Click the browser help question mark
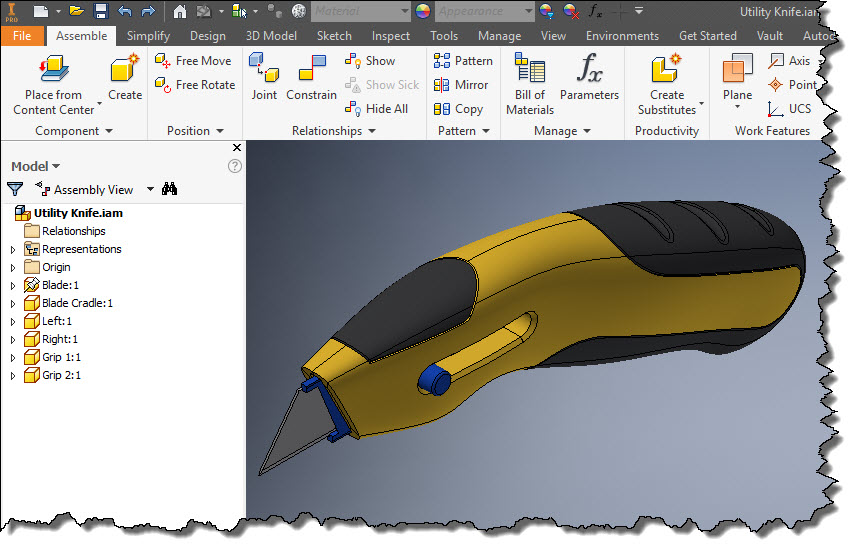This screenshot has width=861, height=557. pos(234,166)
